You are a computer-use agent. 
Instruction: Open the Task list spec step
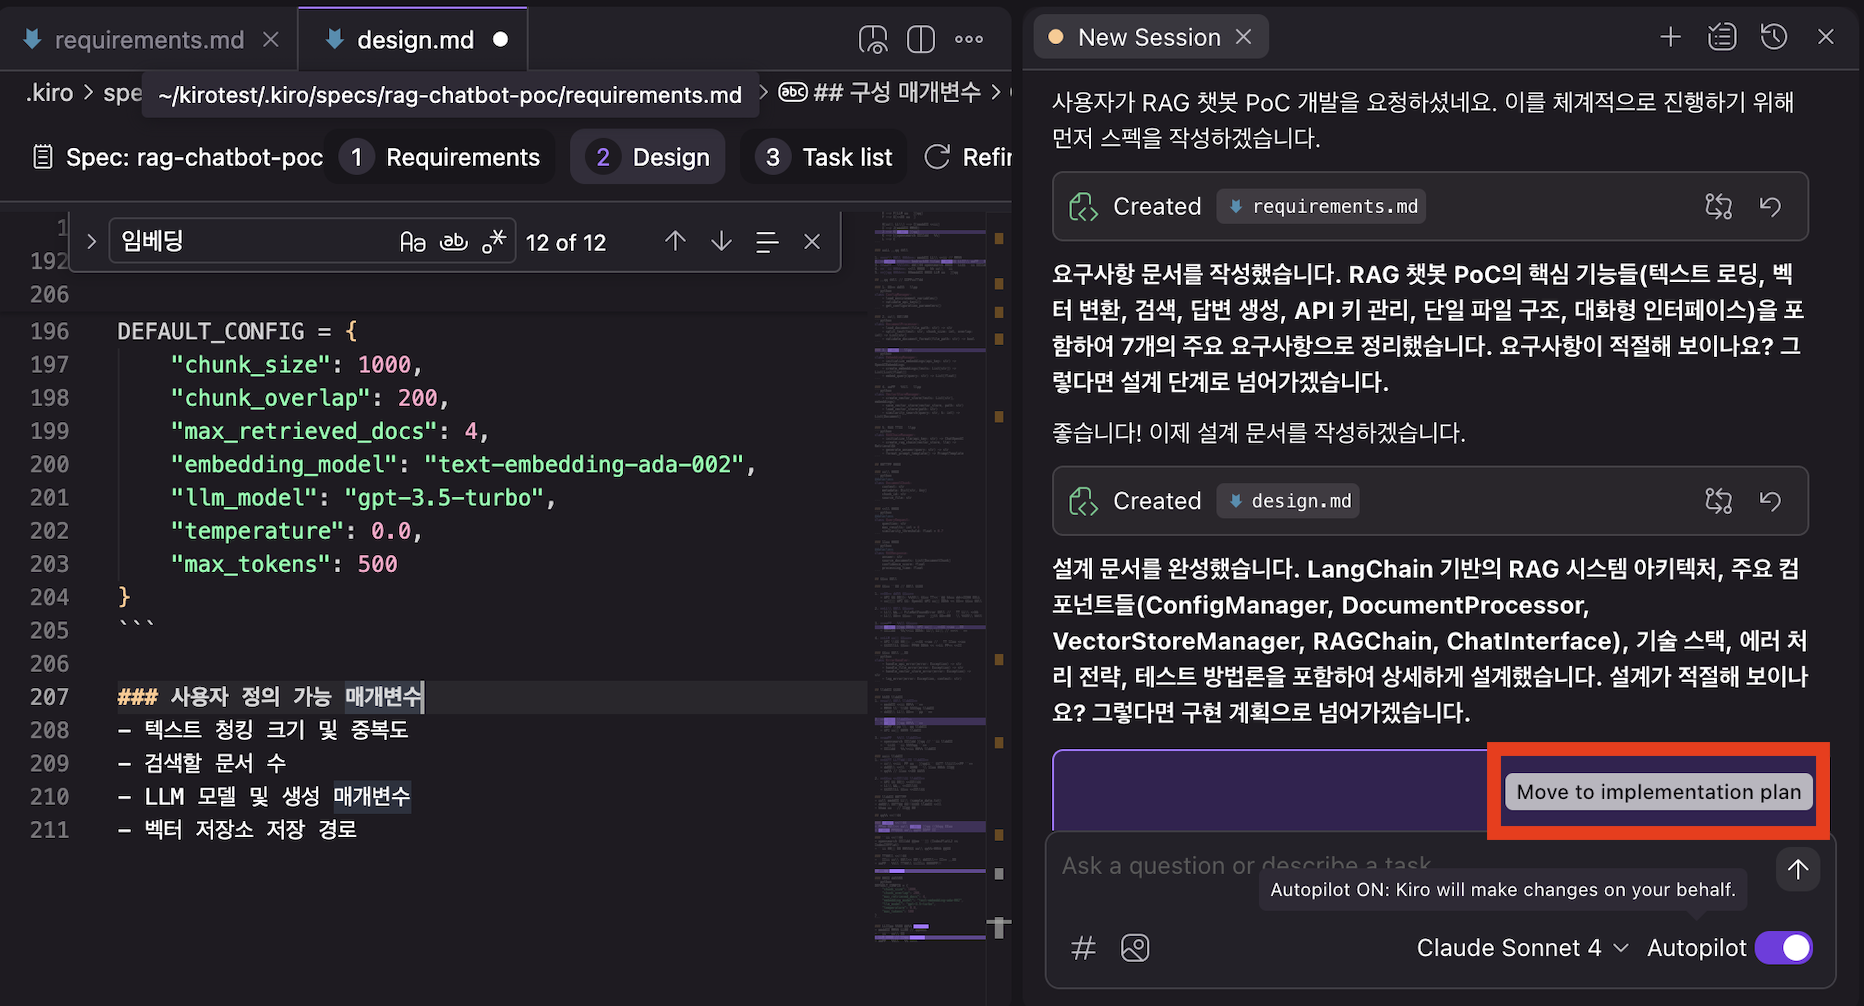tap(826, 157)
